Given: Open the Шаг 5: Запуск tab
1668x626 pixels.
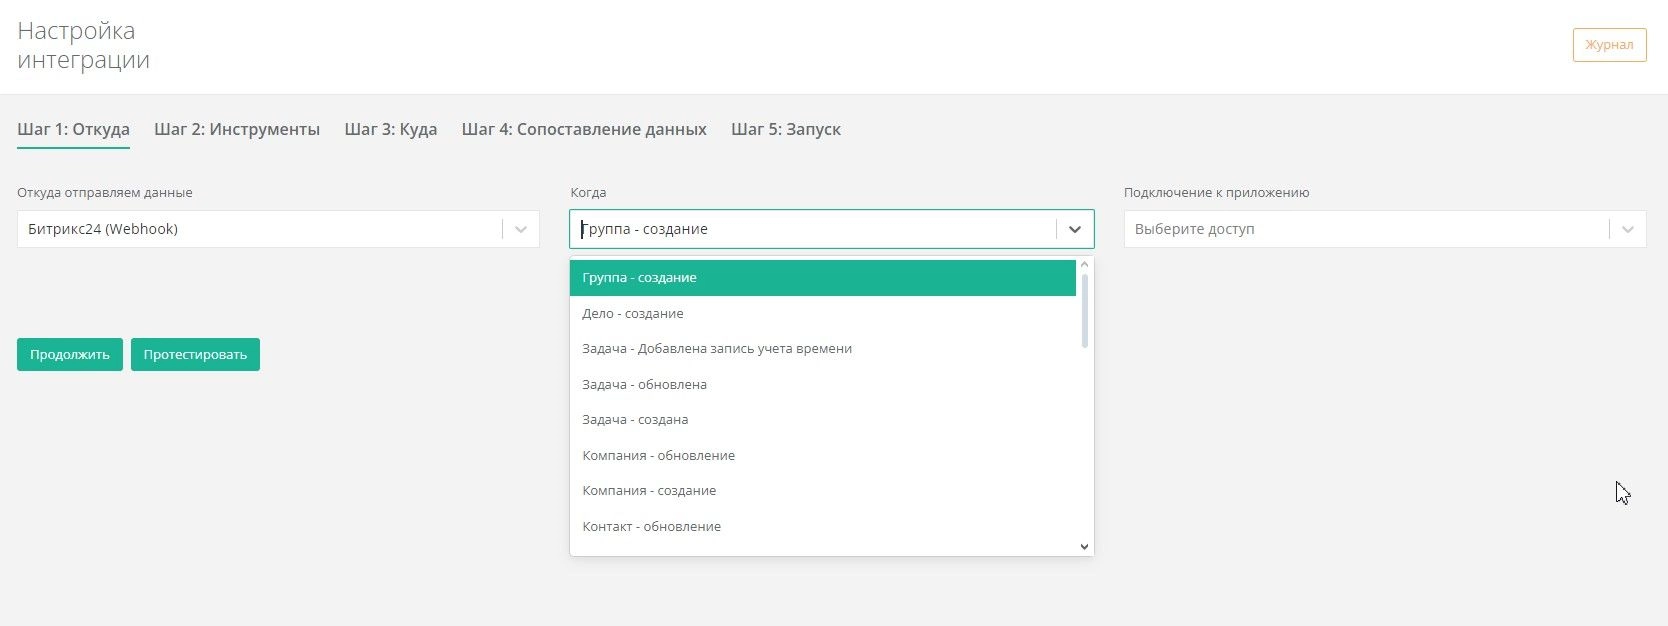Looking at the screenshot, I should coord(785,129).
